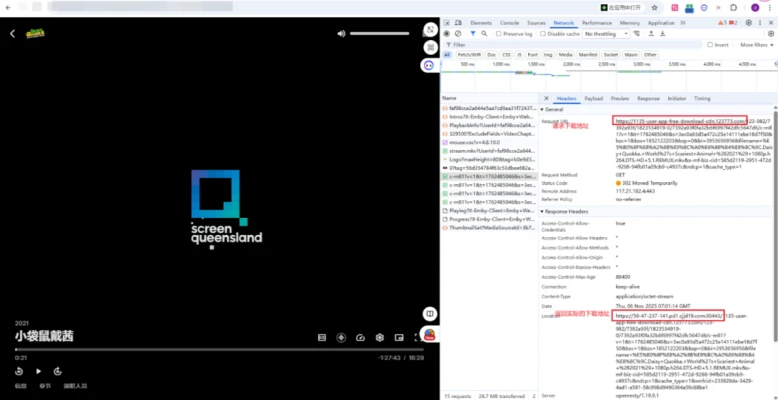This screenshot has height=401, width=779.
Task: Open the More filters dropdown
Action: [x=757, y=45]
